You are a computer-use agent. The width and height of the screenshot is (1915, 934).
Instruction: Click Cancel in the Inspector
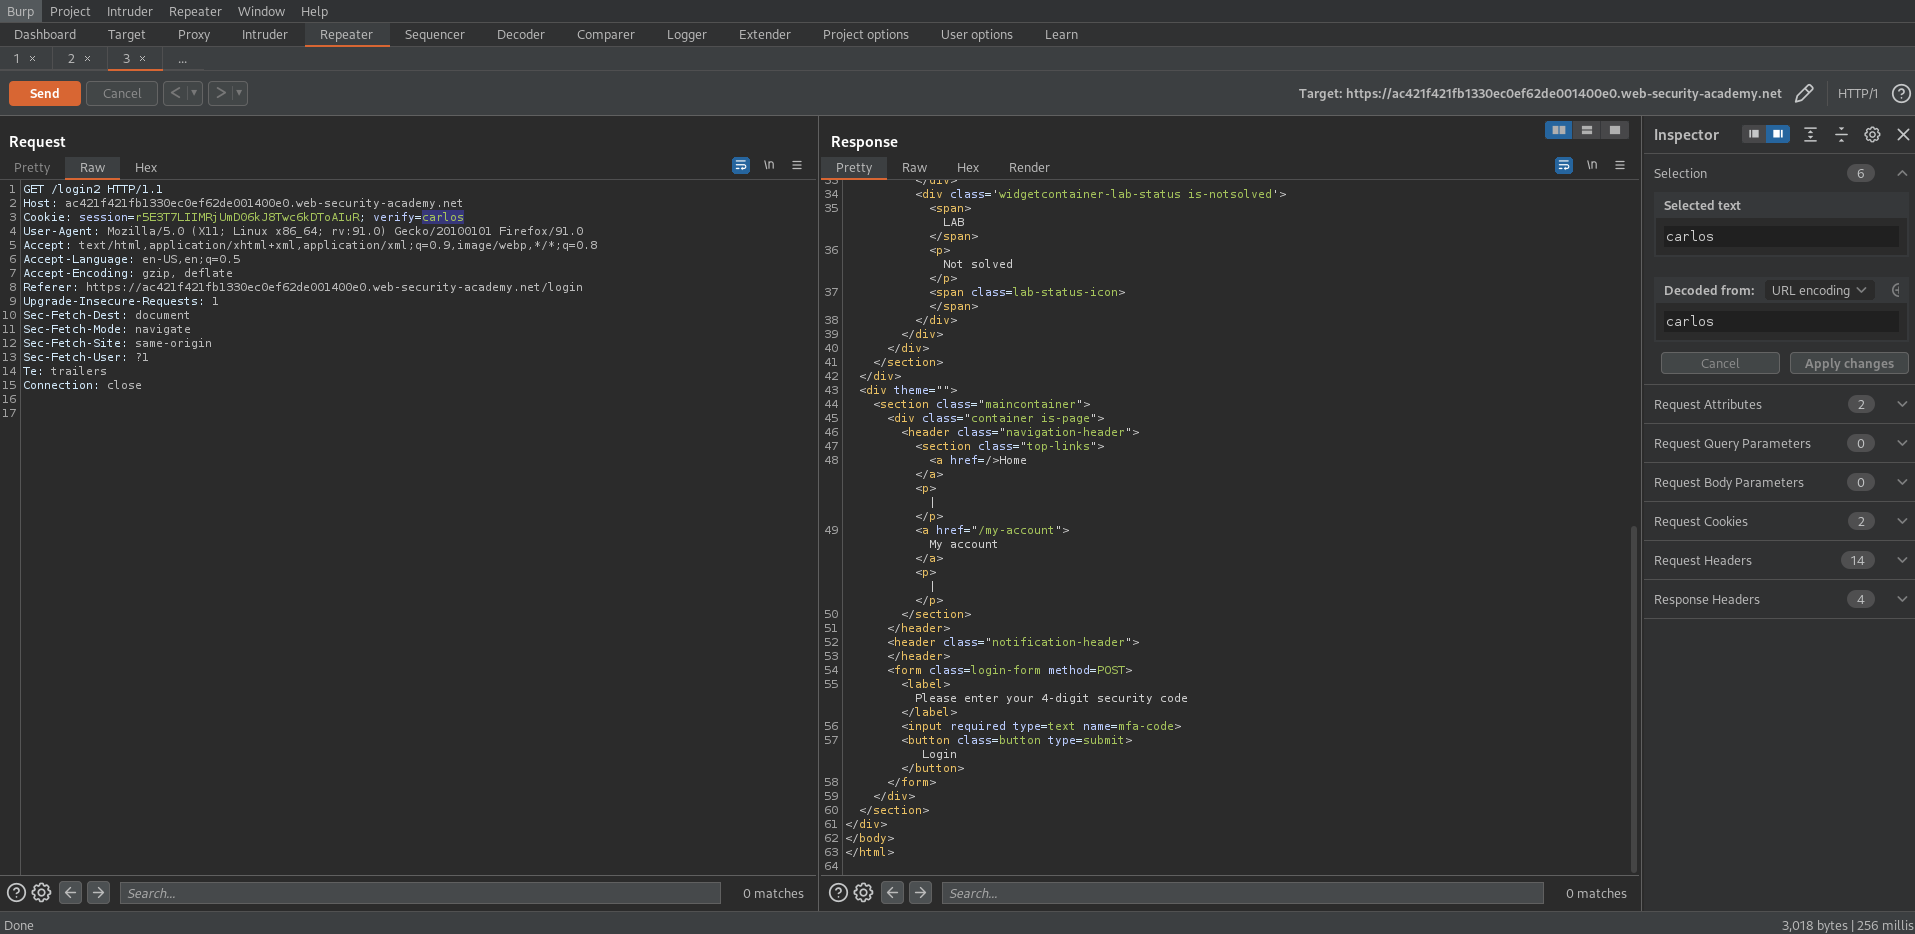coord(1720,363)
